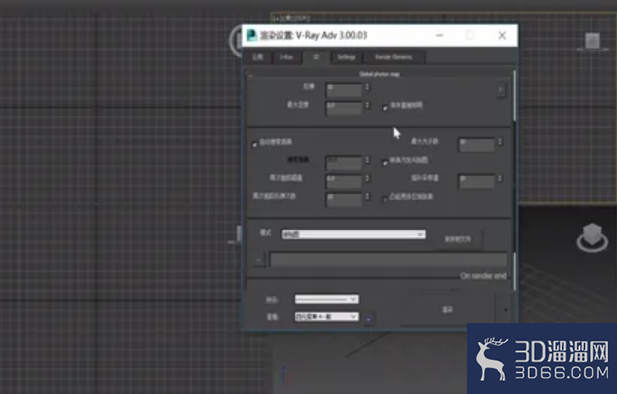Switch to the Settings tab

[346, 57]
